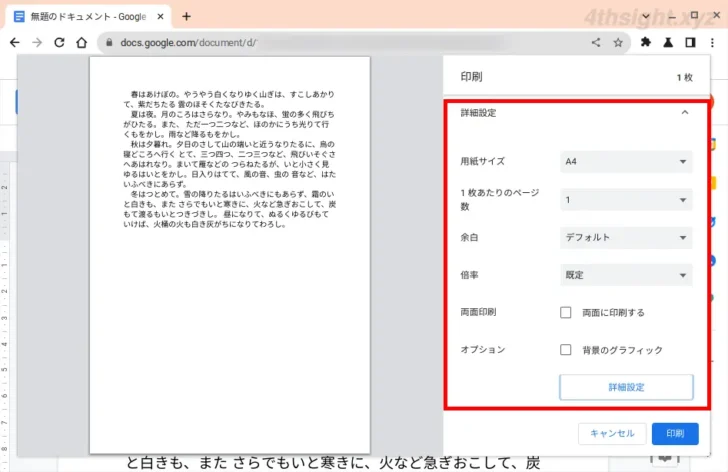Open the home page icon
728x472 pixels.
pos(82,43)
